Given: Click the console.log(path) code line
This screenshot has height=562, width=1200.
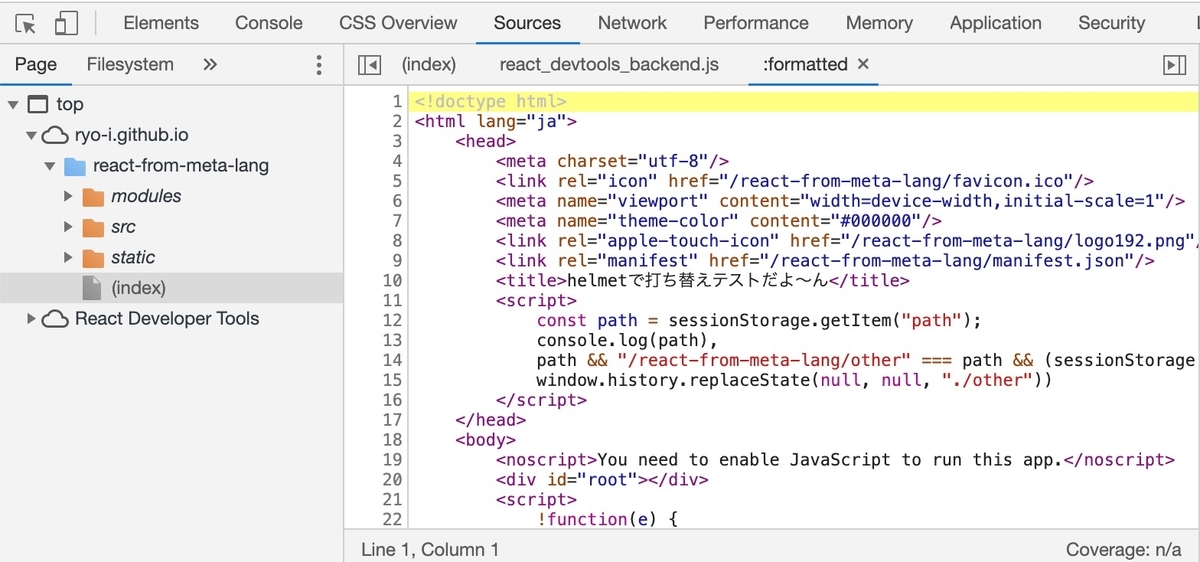Looking at the screenshot, I should [627, 340].
